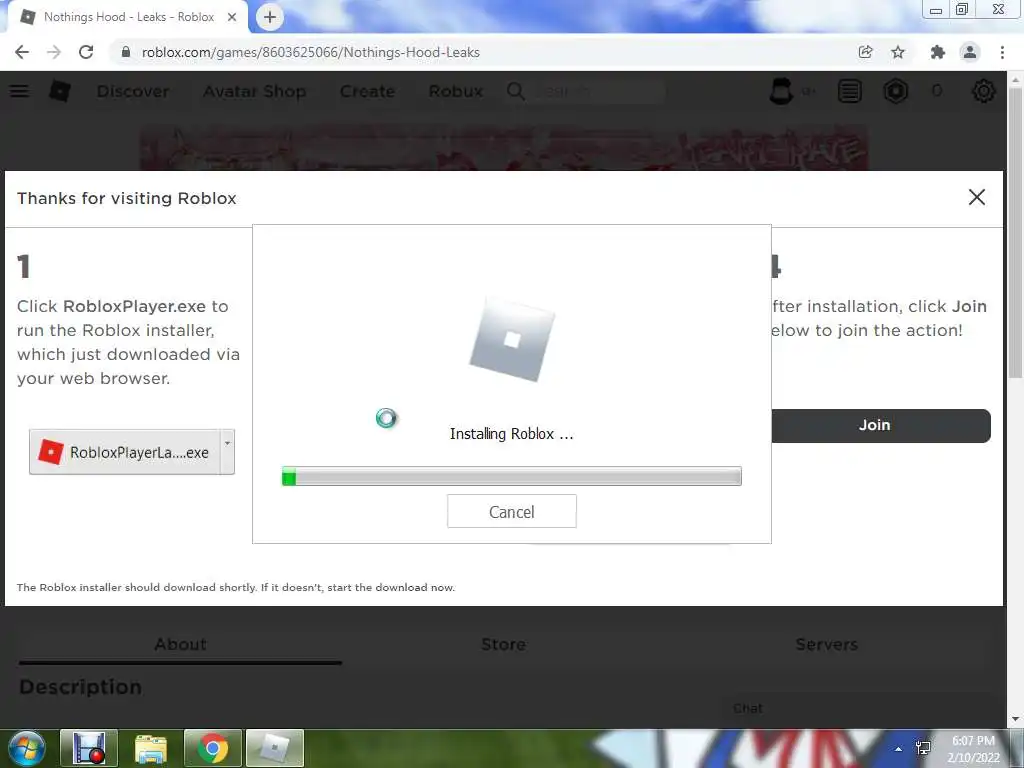Click the Roblox installer taskbar icon

(x=275, y=748)
